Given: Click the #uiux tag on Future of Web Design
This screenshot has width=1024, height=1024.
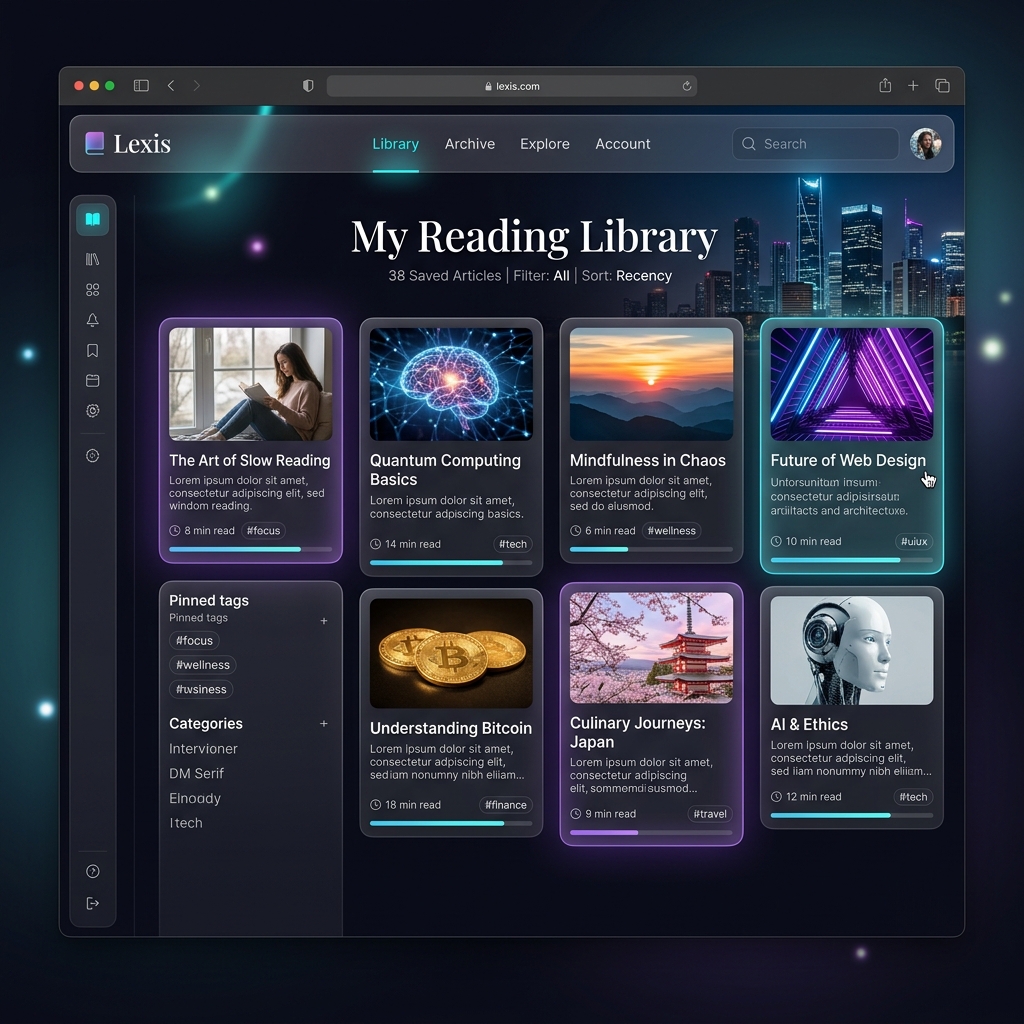Looking at the screenshot, I should tap(914, 541).
